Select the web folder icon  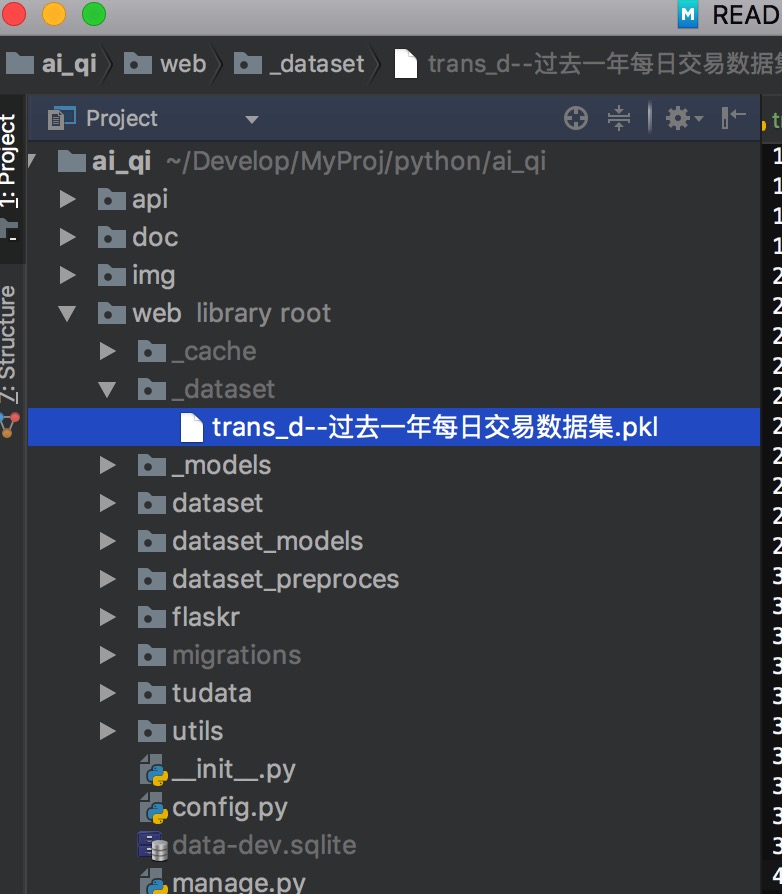coord(112,314)
